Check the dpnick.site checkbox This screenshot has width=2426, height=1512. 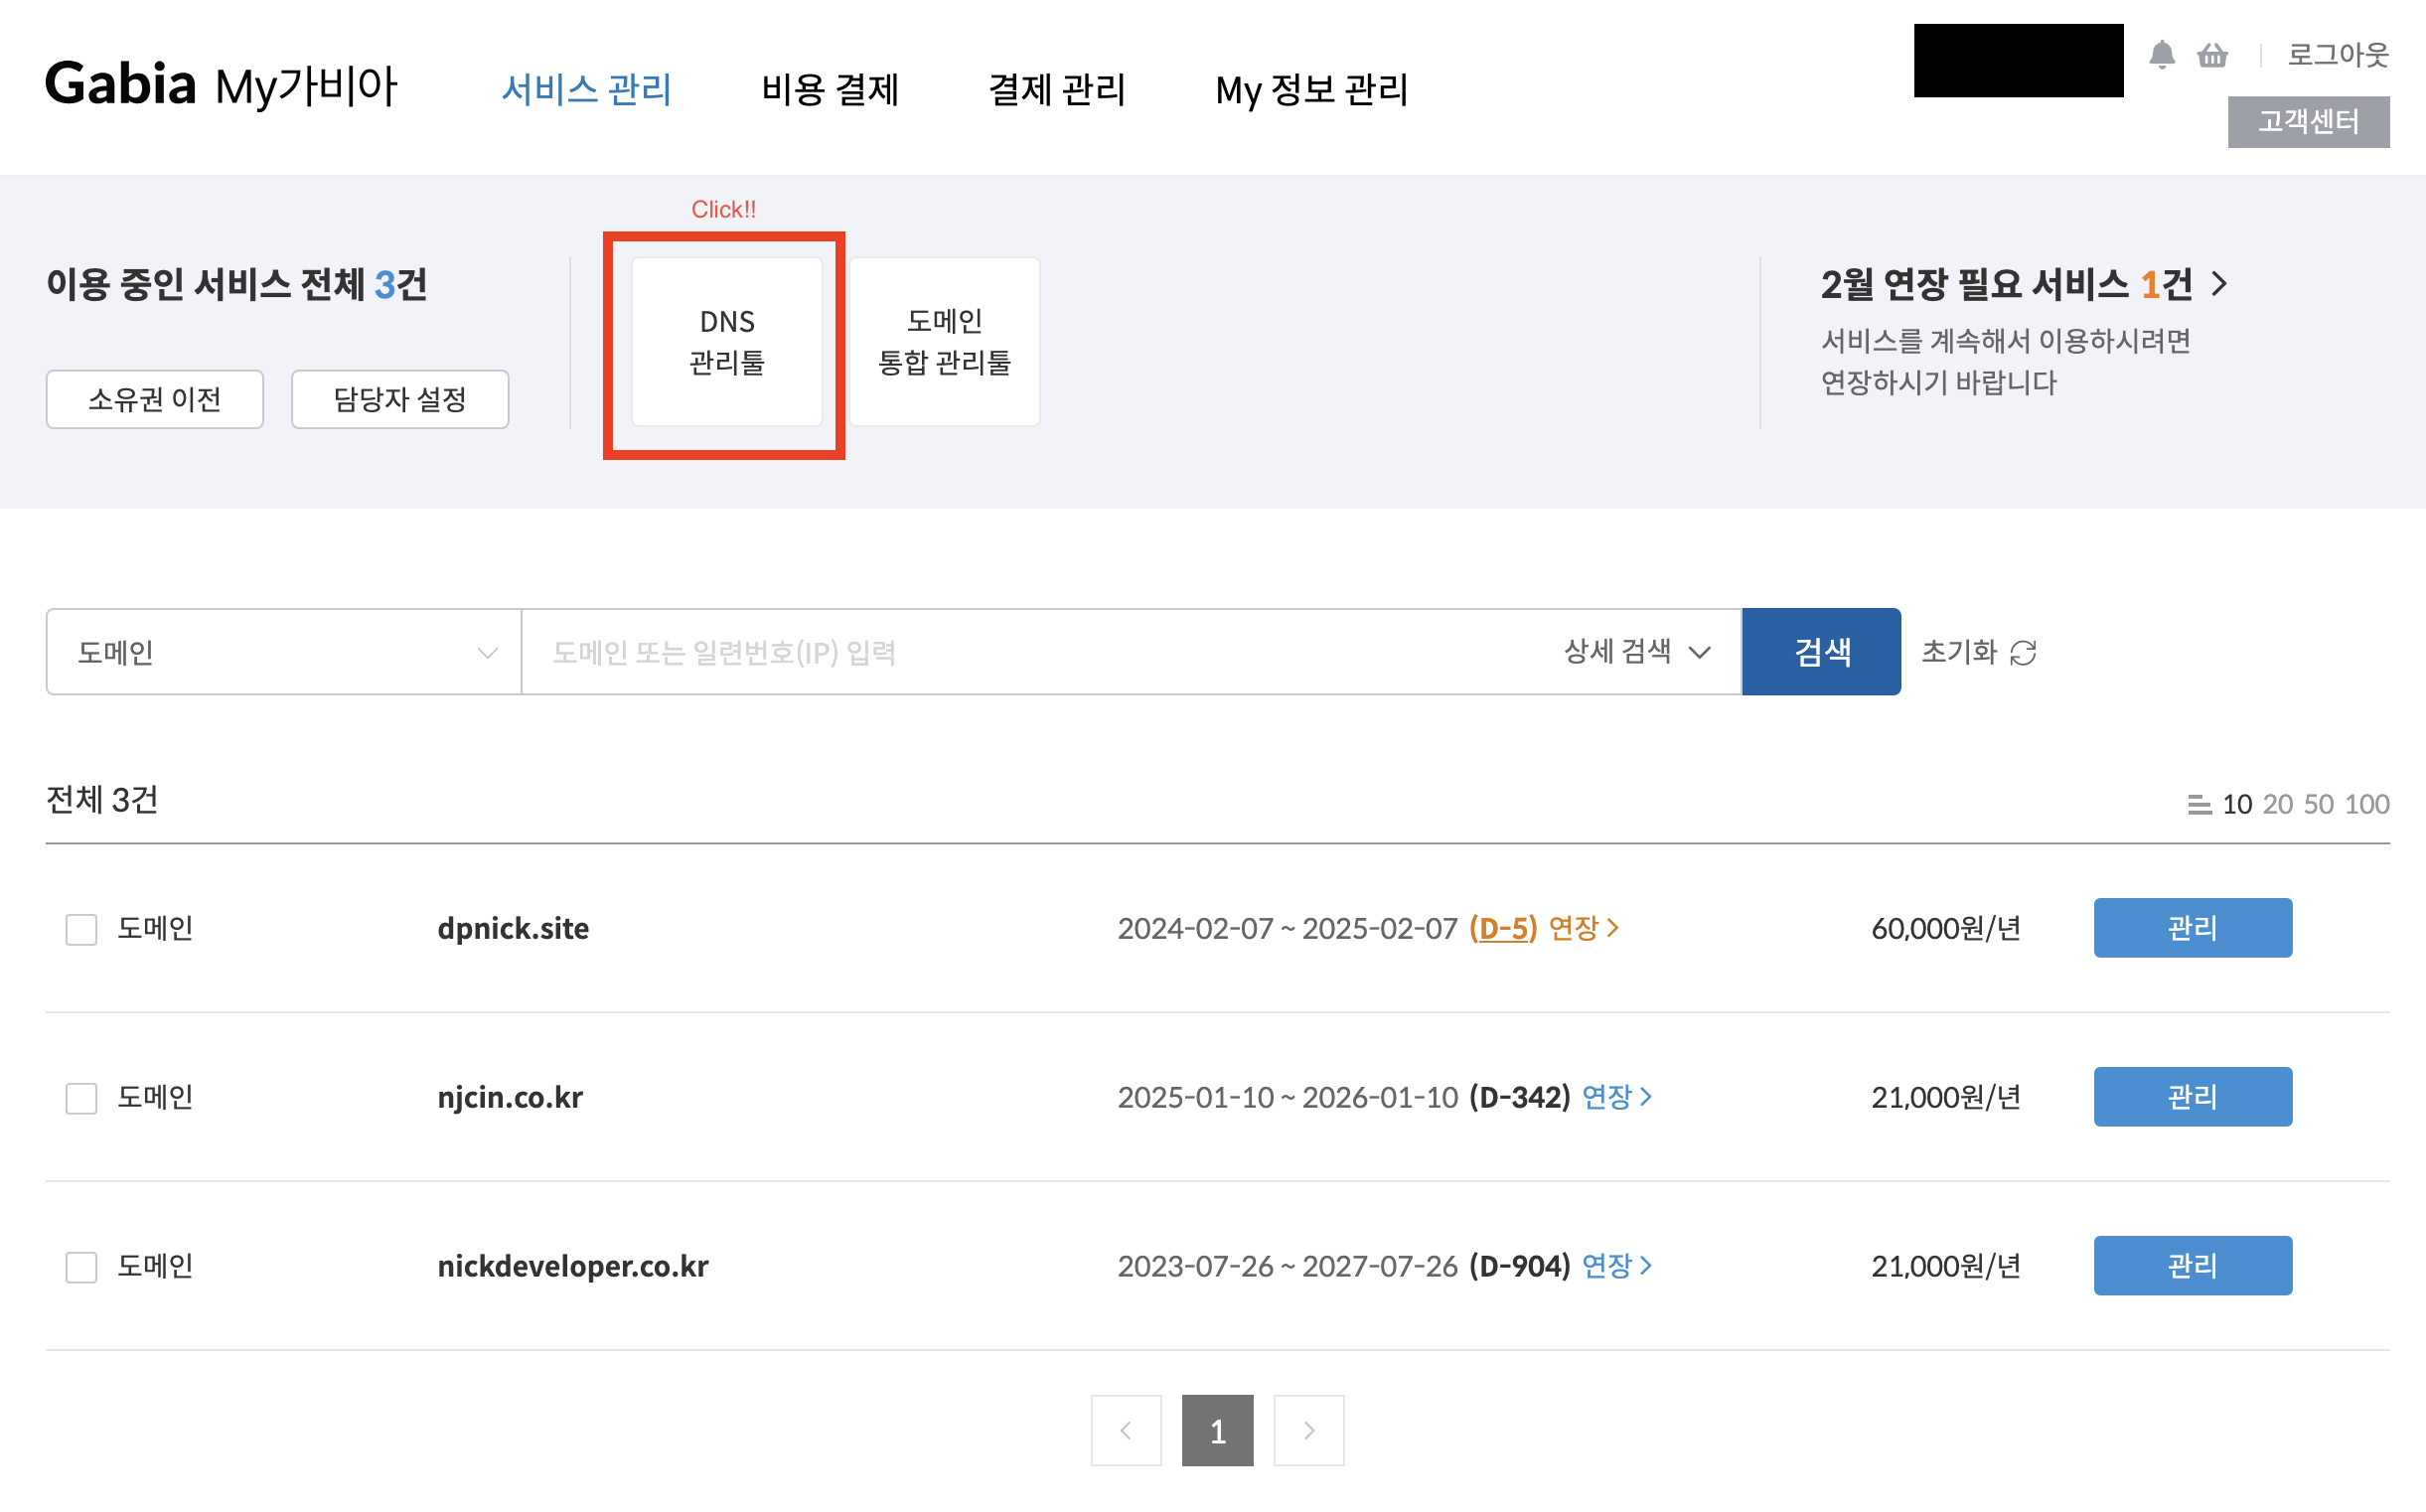(x=81, y=929)
